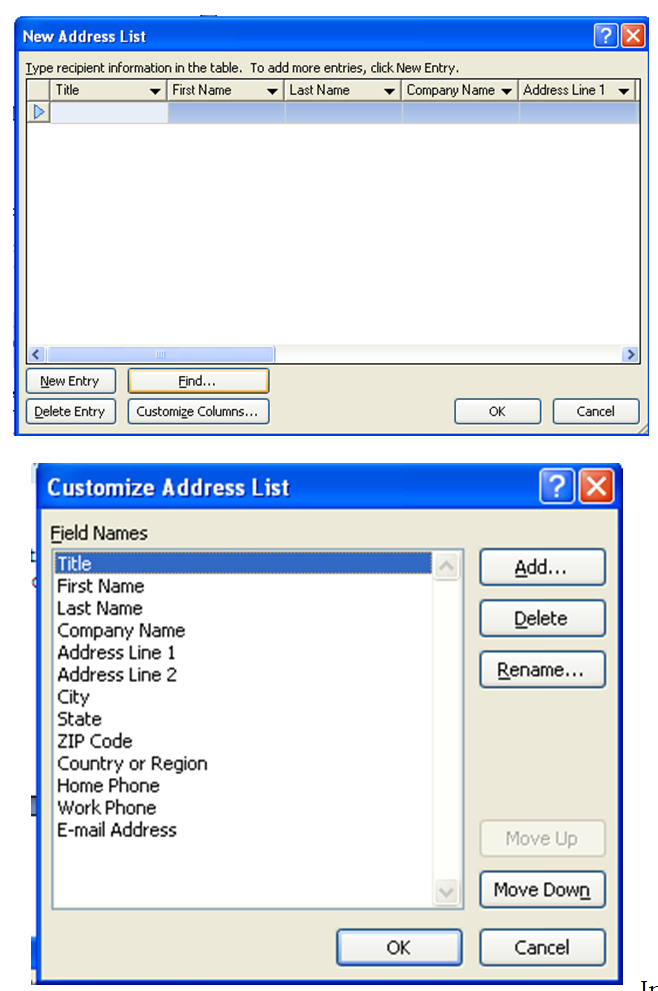Expand the Company Name column dropdown
The width and height of the screenshot is (658, 991).
coord(507,91)
